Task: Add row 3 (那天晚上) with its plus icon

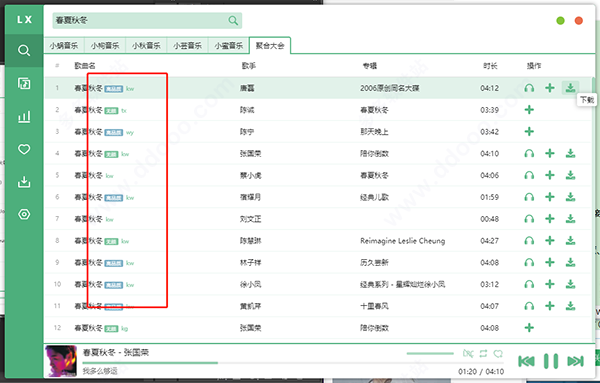Action: (x=529, y=132)
